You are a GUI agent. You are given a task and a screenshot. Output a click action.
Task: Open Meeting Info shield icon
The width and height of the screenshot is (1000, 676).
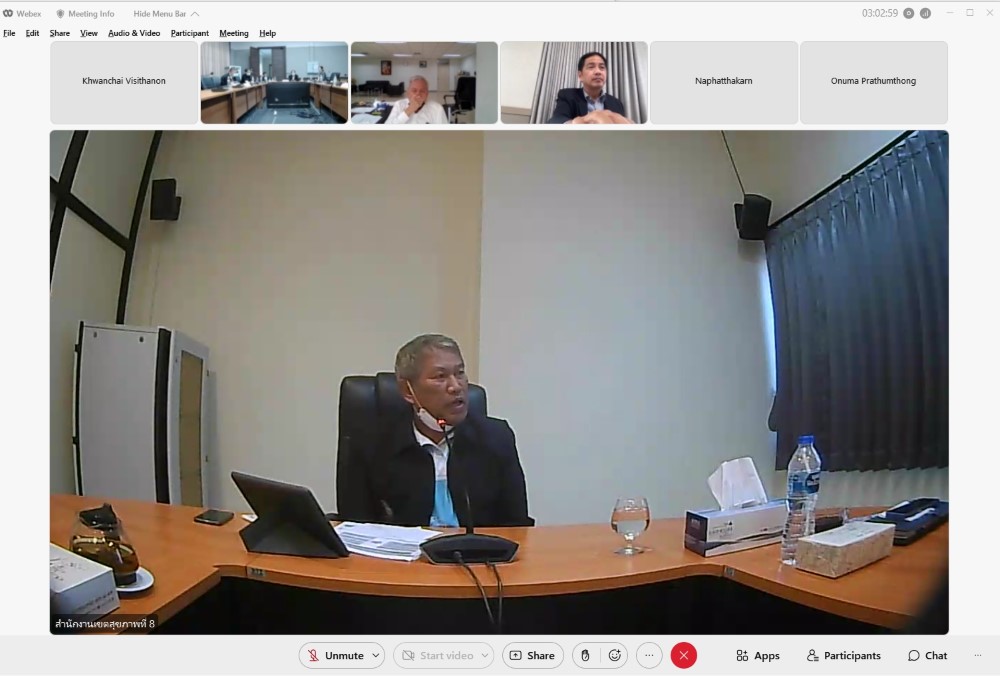pyautogui.click(x=61, y=14)
